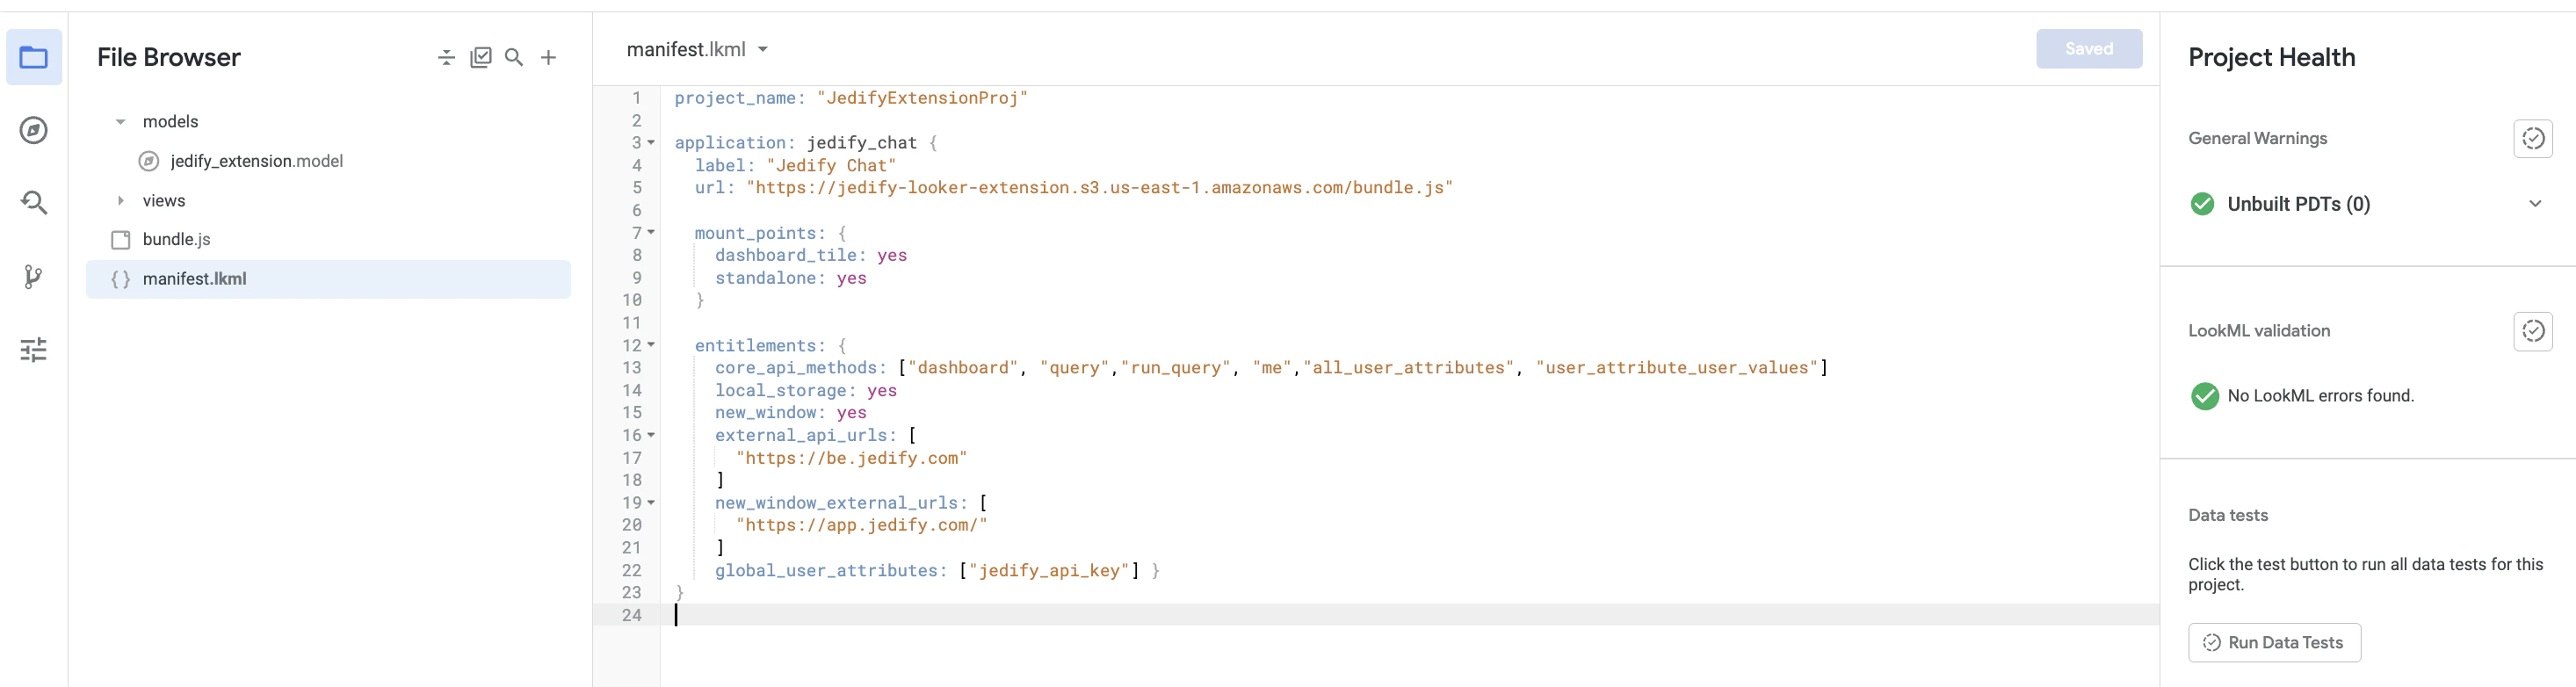Image resolution: width=2576 pixels, height=687 pixels.
Task: Click the "Jedify Chat" label string
Action: point(831,166)
